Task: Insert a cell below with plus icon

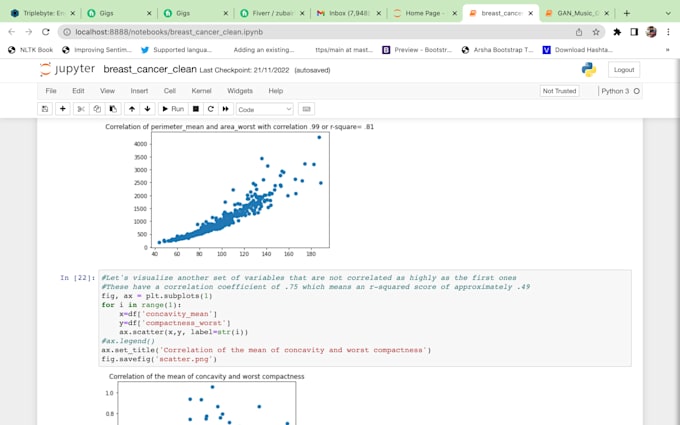Action: click(x=62, y=109)
